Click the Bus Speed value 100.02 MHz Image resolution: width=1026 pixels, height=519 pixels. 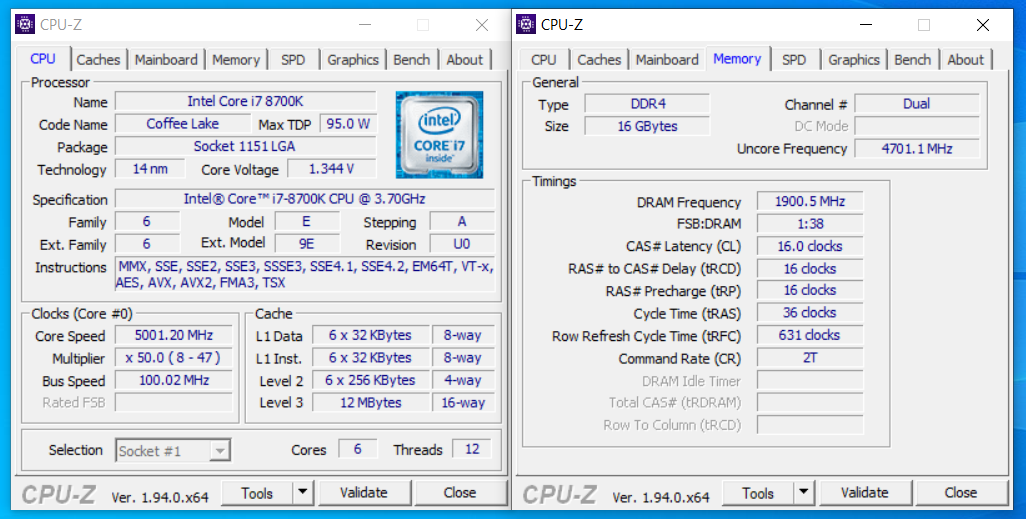pos(173,380)
